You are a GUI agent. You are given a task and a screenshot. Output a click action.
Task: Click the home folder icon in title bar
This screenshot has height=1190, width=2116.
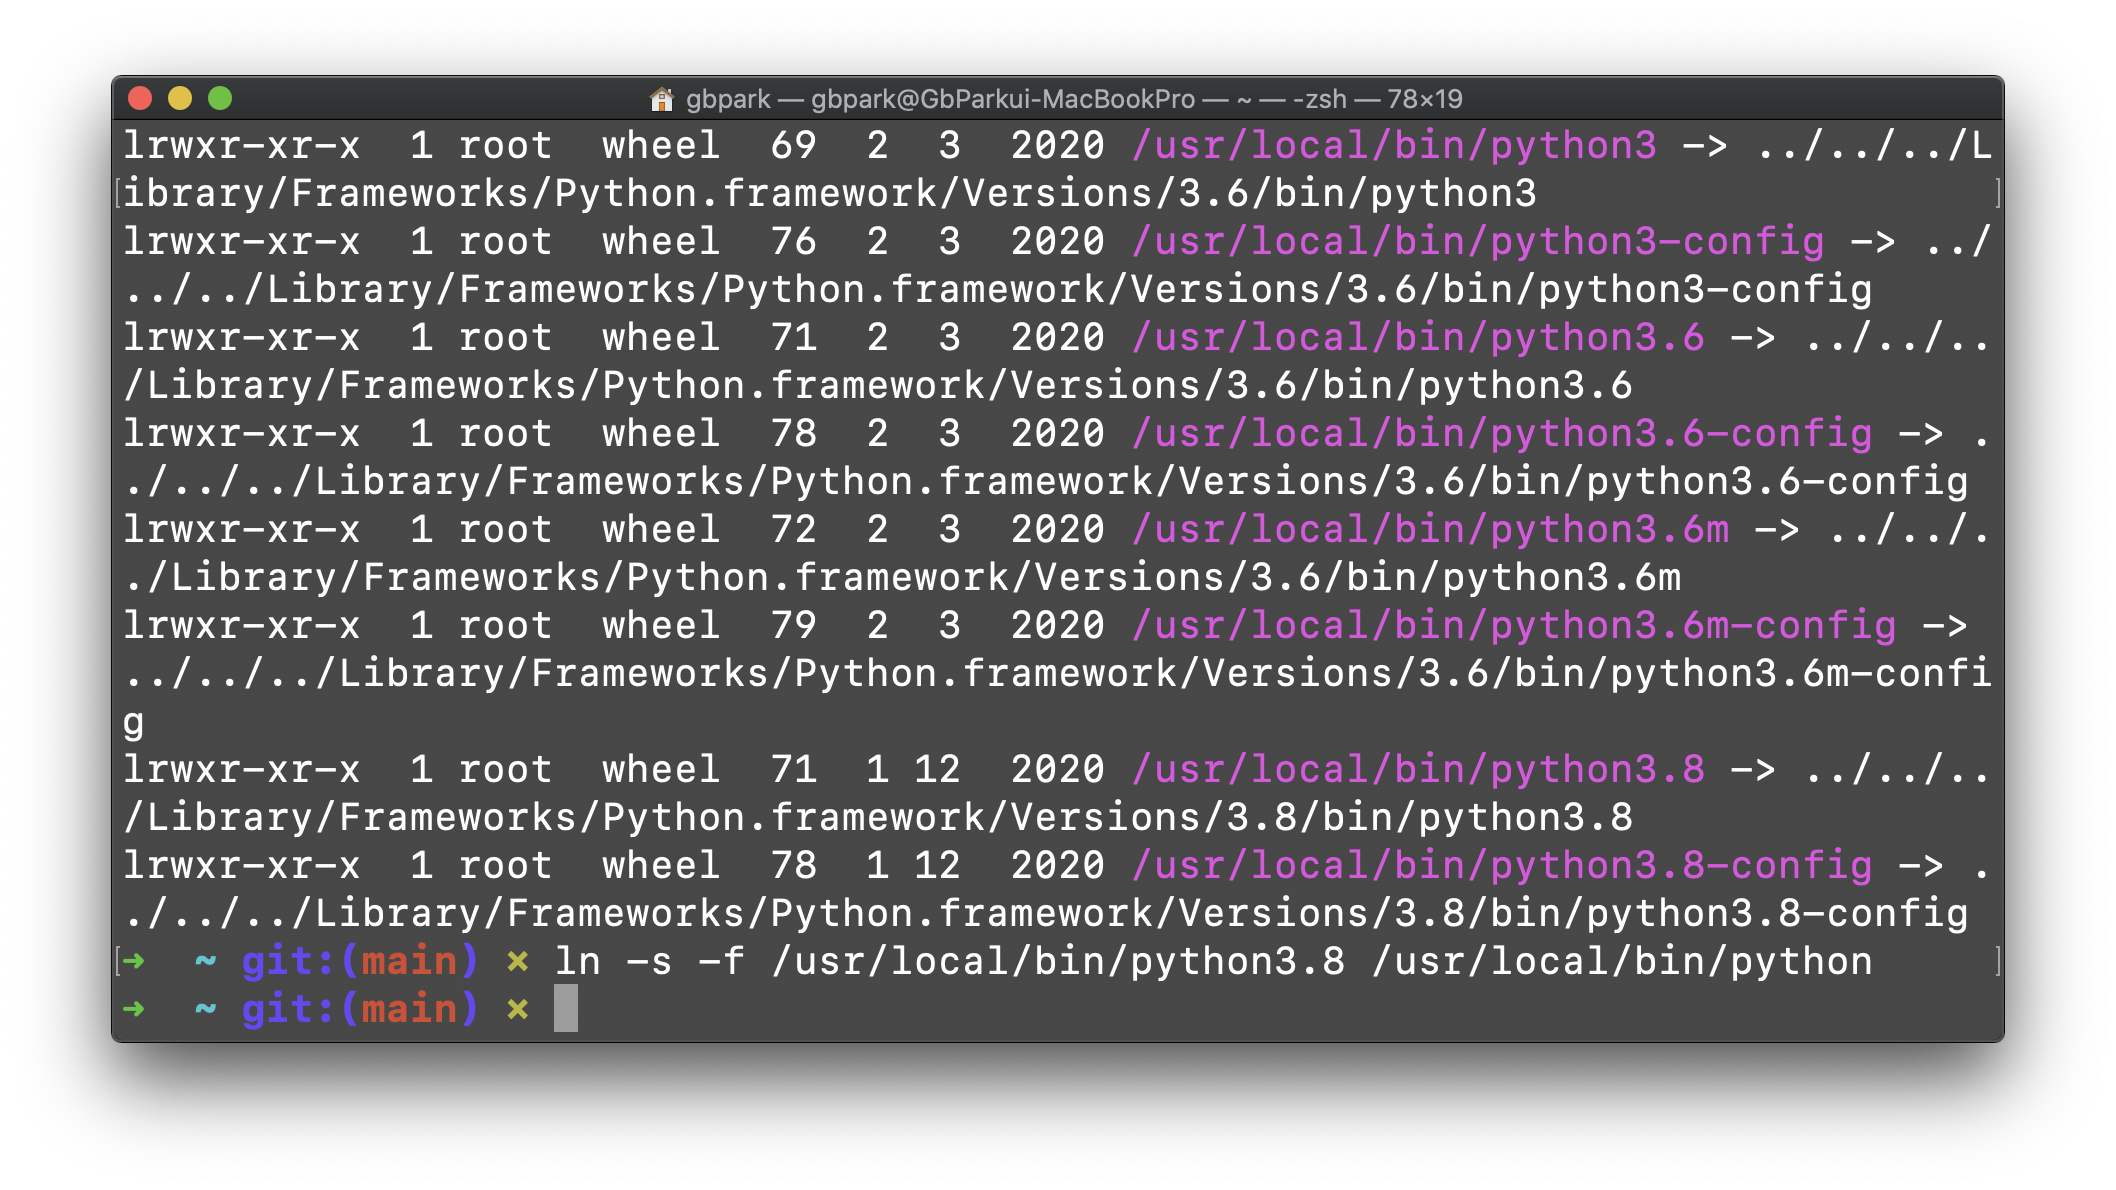tap(661, 99)
